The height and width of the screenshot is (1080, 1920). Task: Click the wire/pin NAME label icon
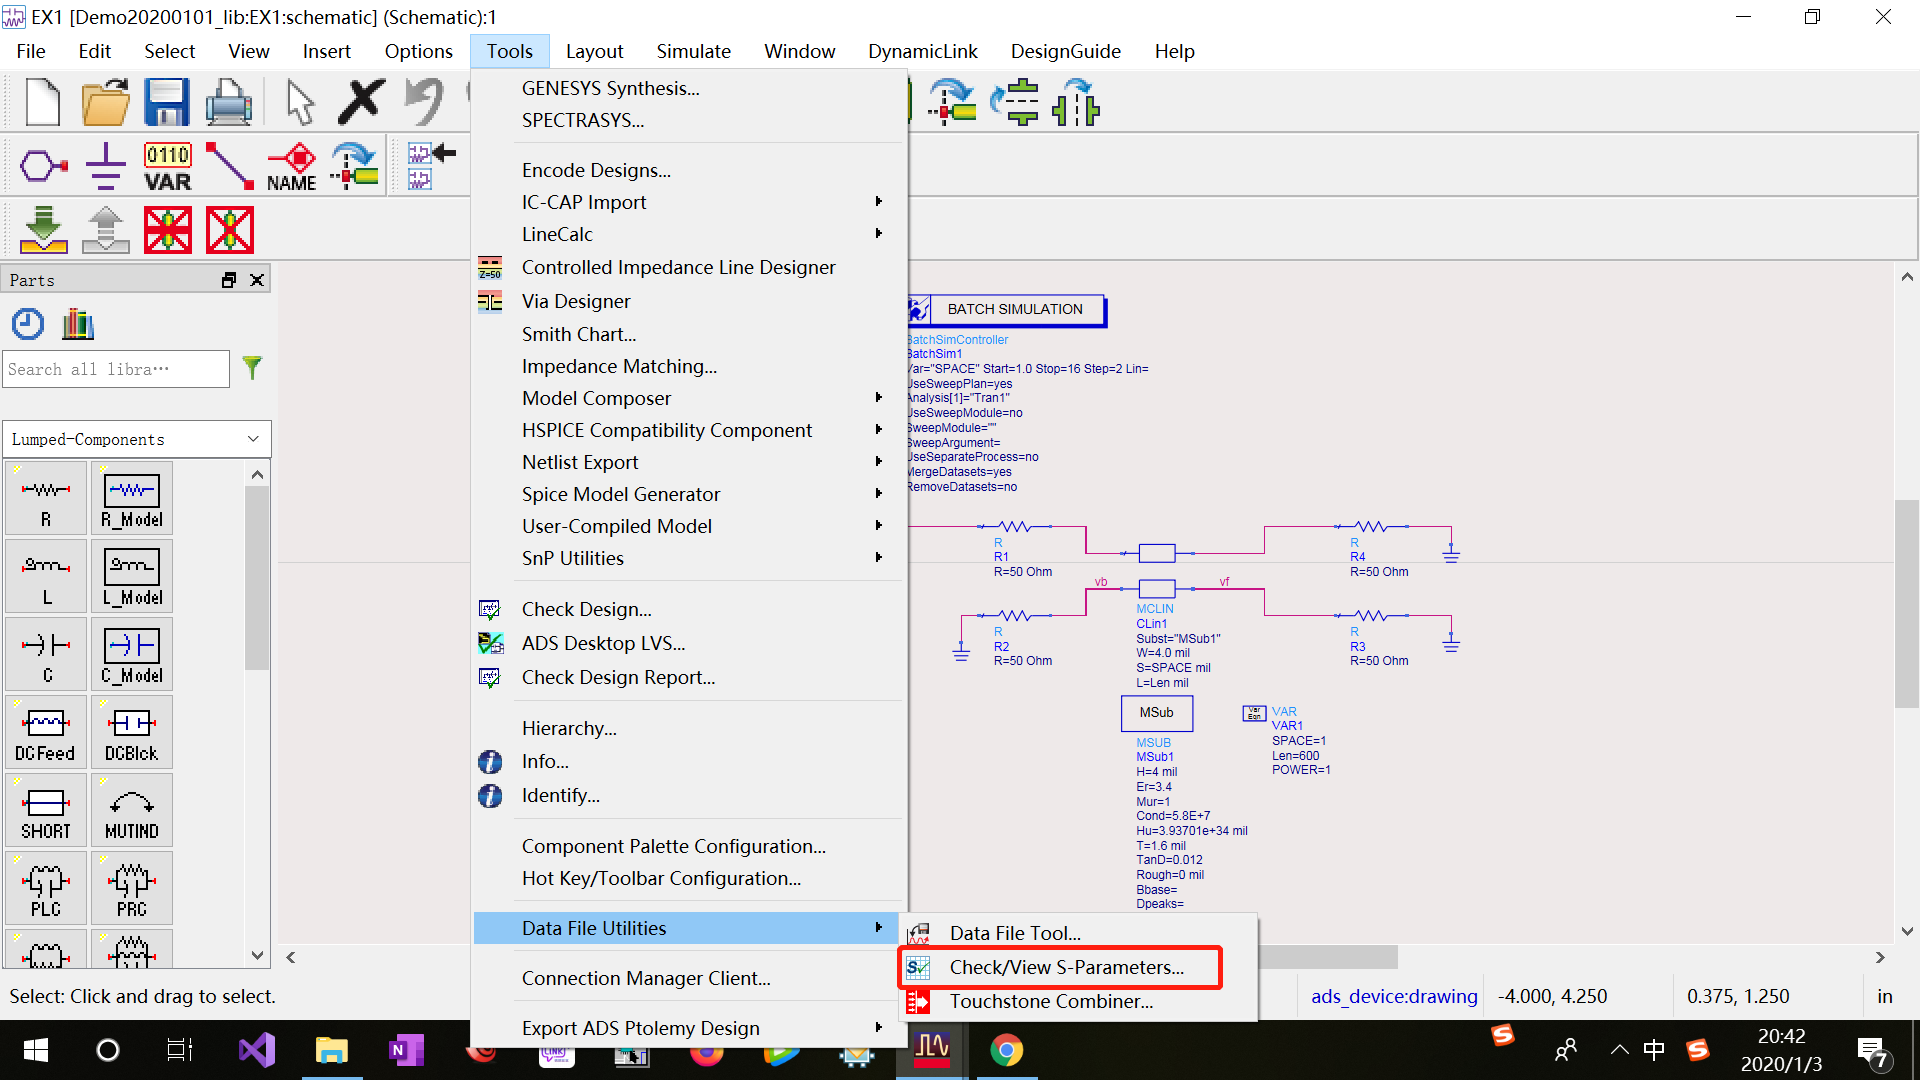click(x=291, y=166)
